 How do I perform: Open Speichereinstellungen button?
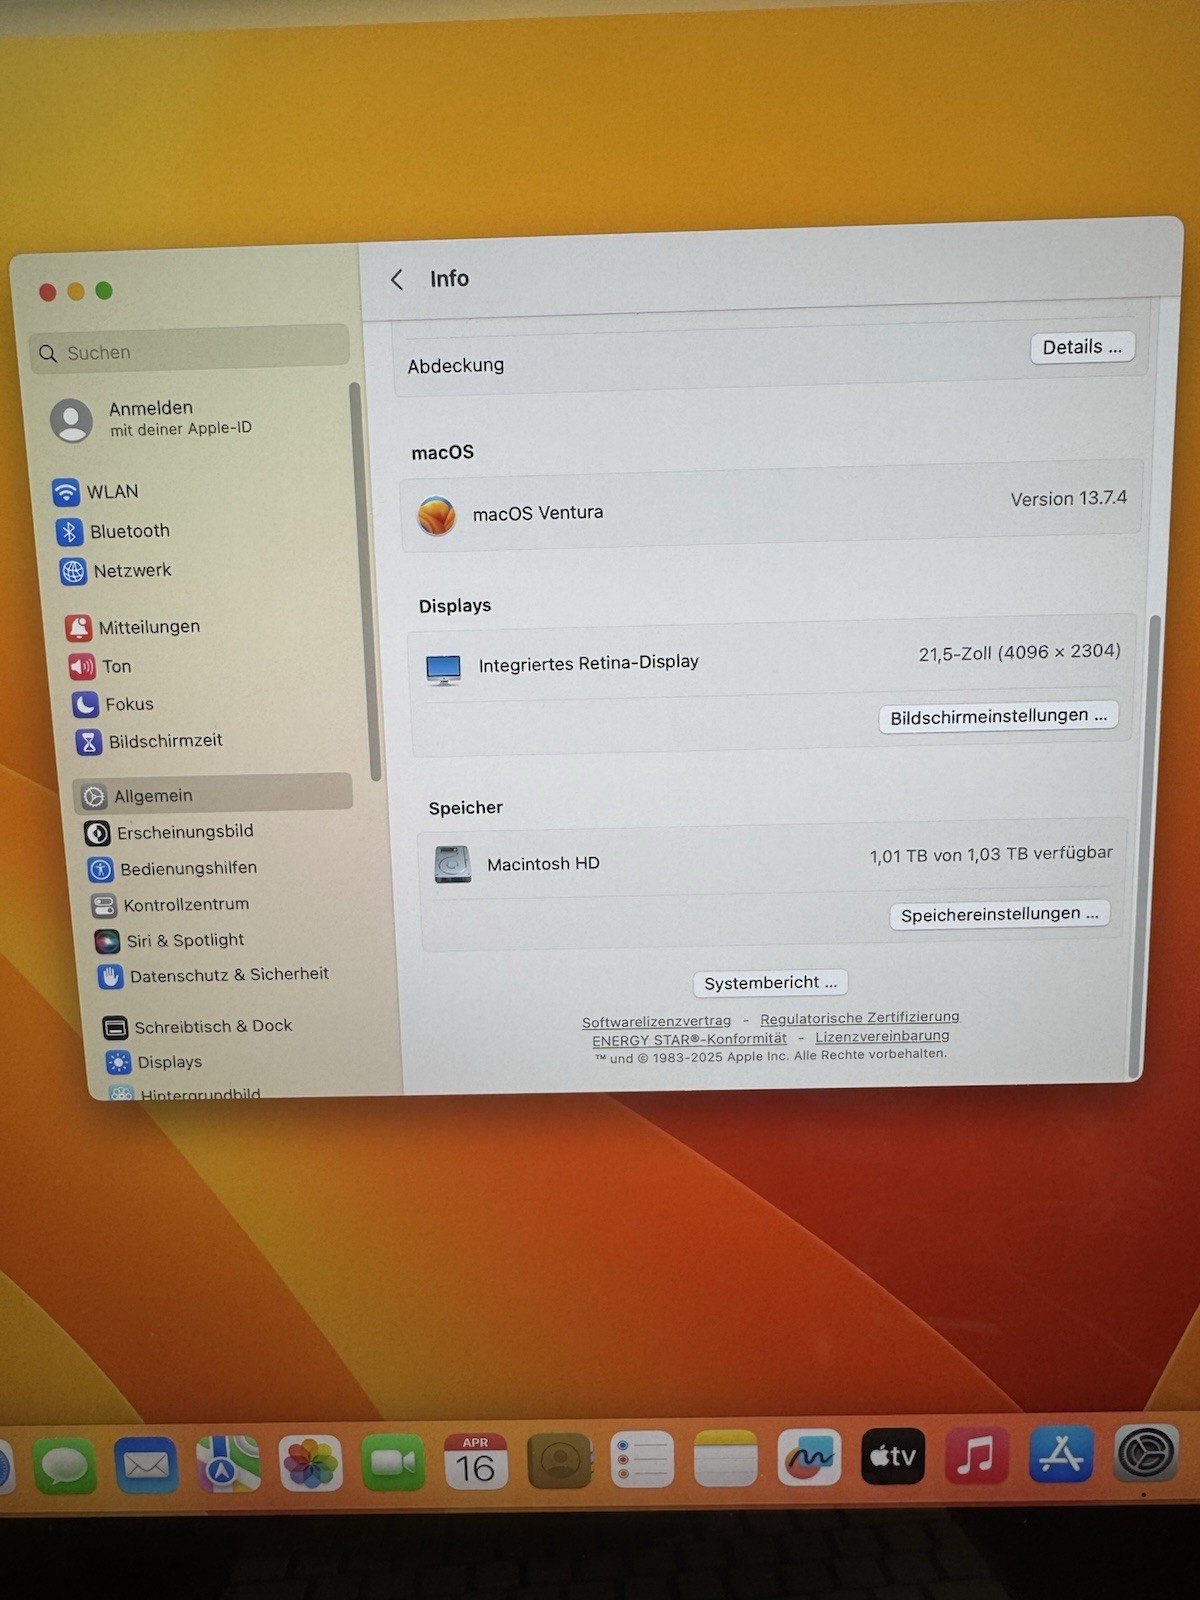999,914
